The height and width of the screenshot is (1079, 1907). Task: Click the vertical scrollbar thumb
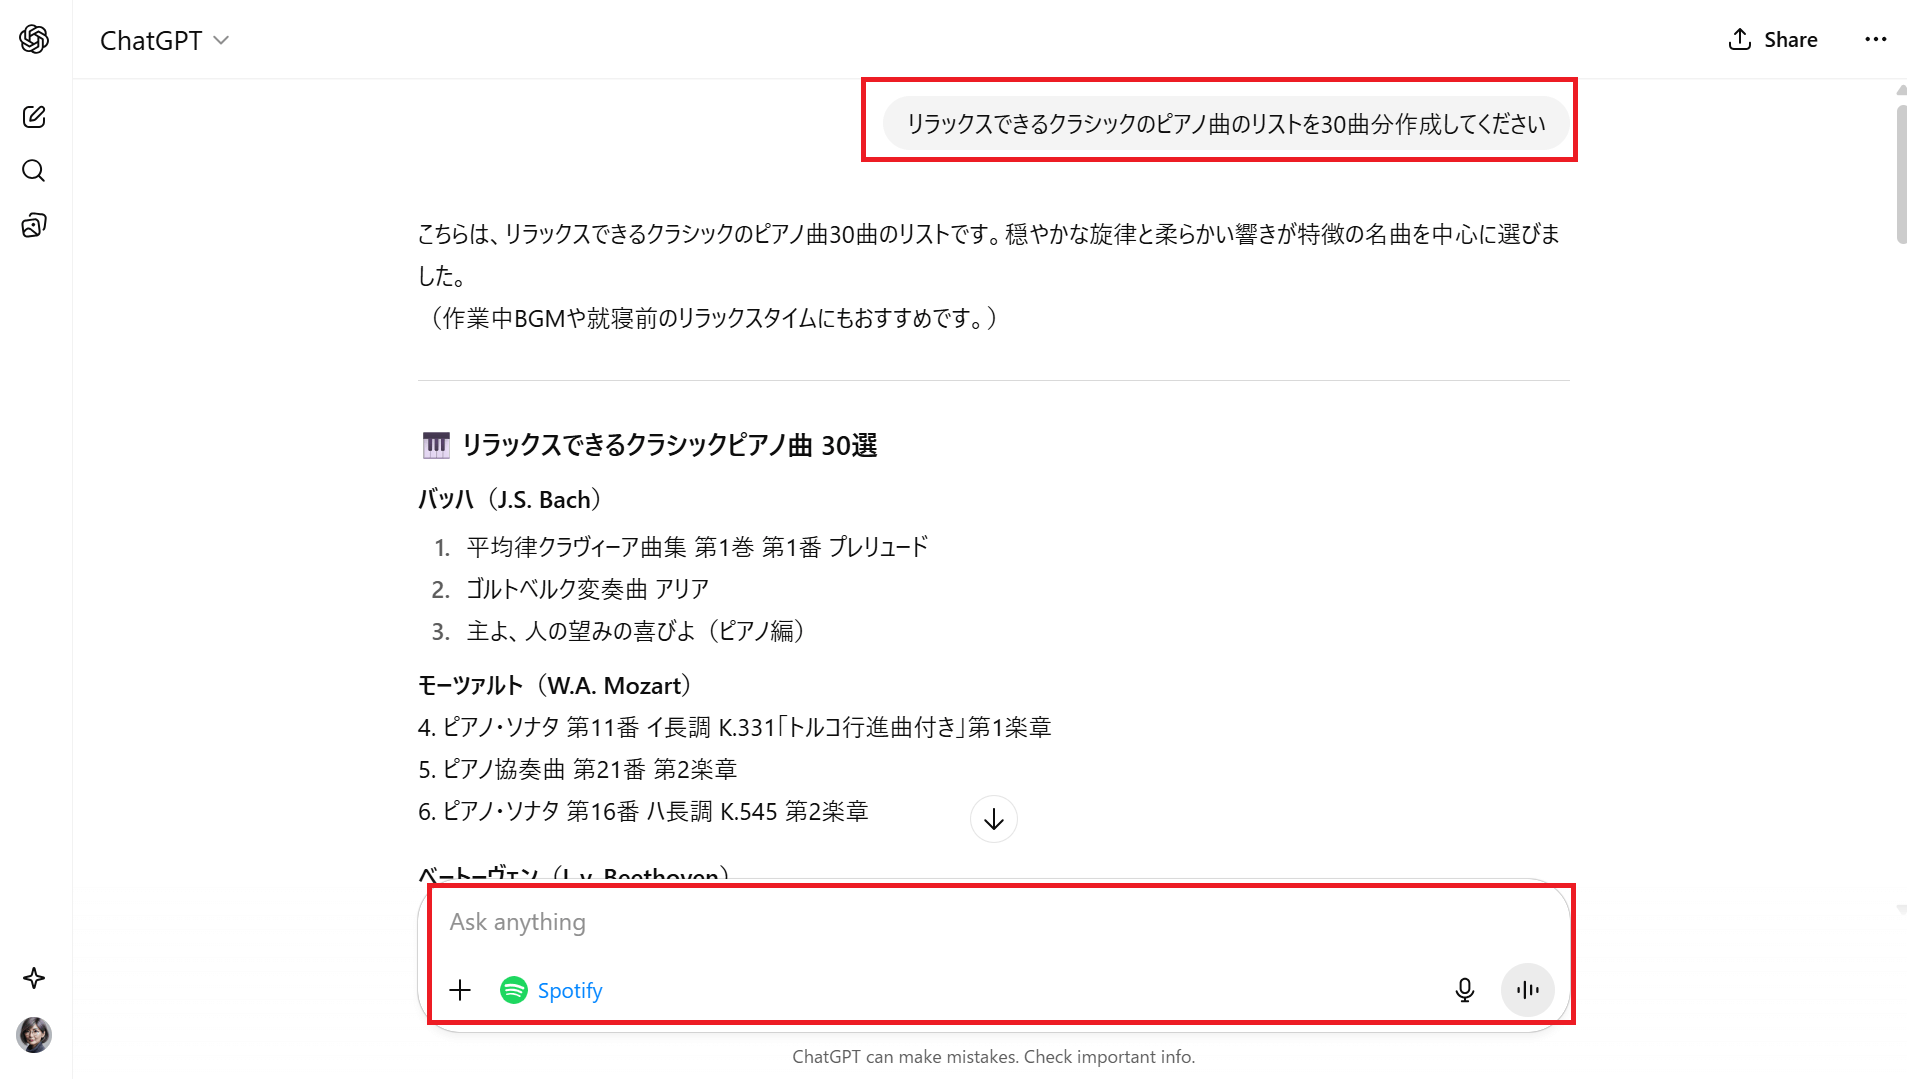(1901, 175)
